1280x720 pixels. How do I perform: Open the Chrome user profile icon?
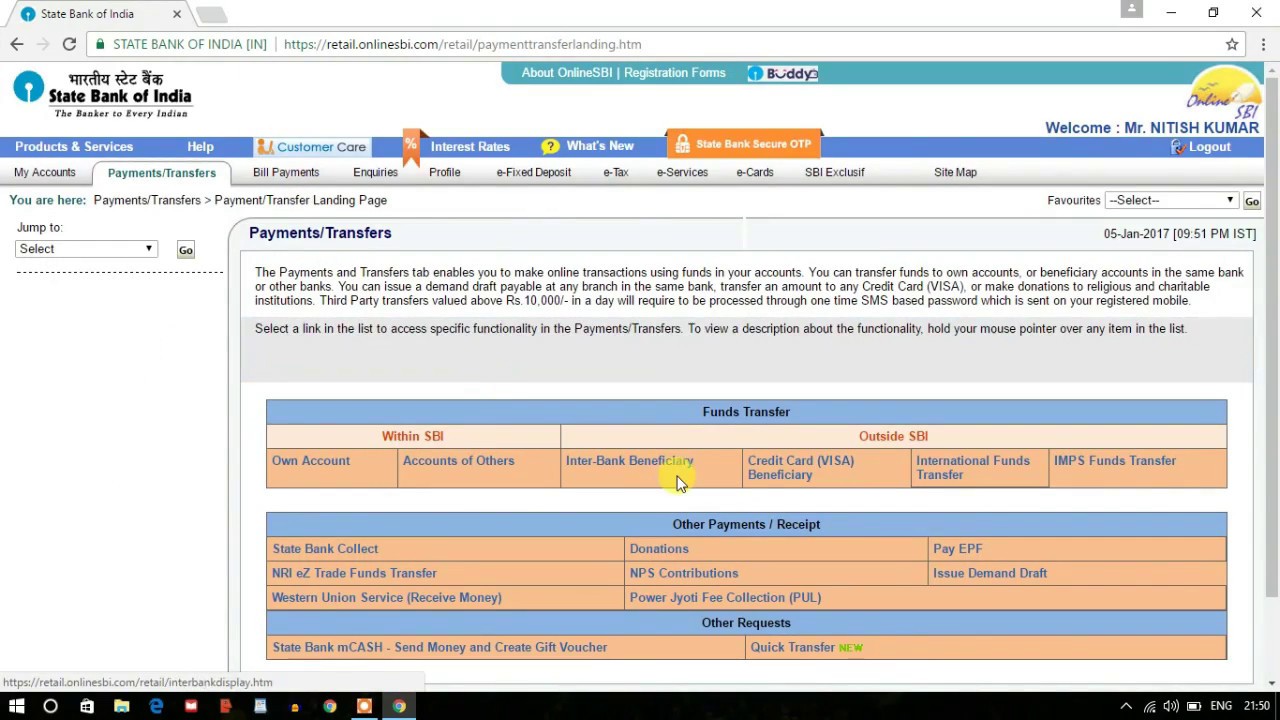(x=1131, y=9)
